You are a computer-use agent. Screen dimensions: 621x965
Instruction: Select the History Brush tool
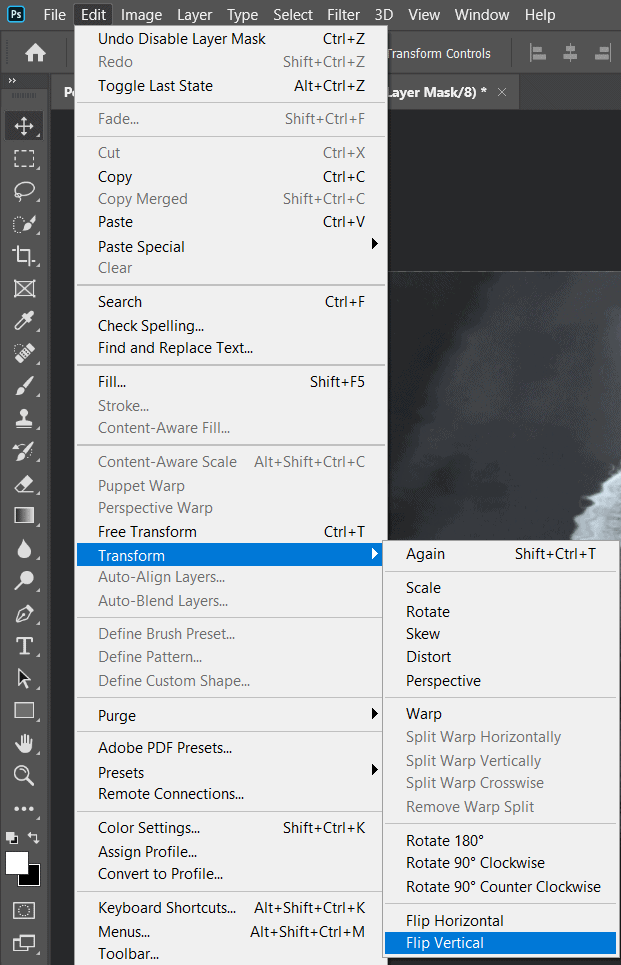(x=24, y=451)
